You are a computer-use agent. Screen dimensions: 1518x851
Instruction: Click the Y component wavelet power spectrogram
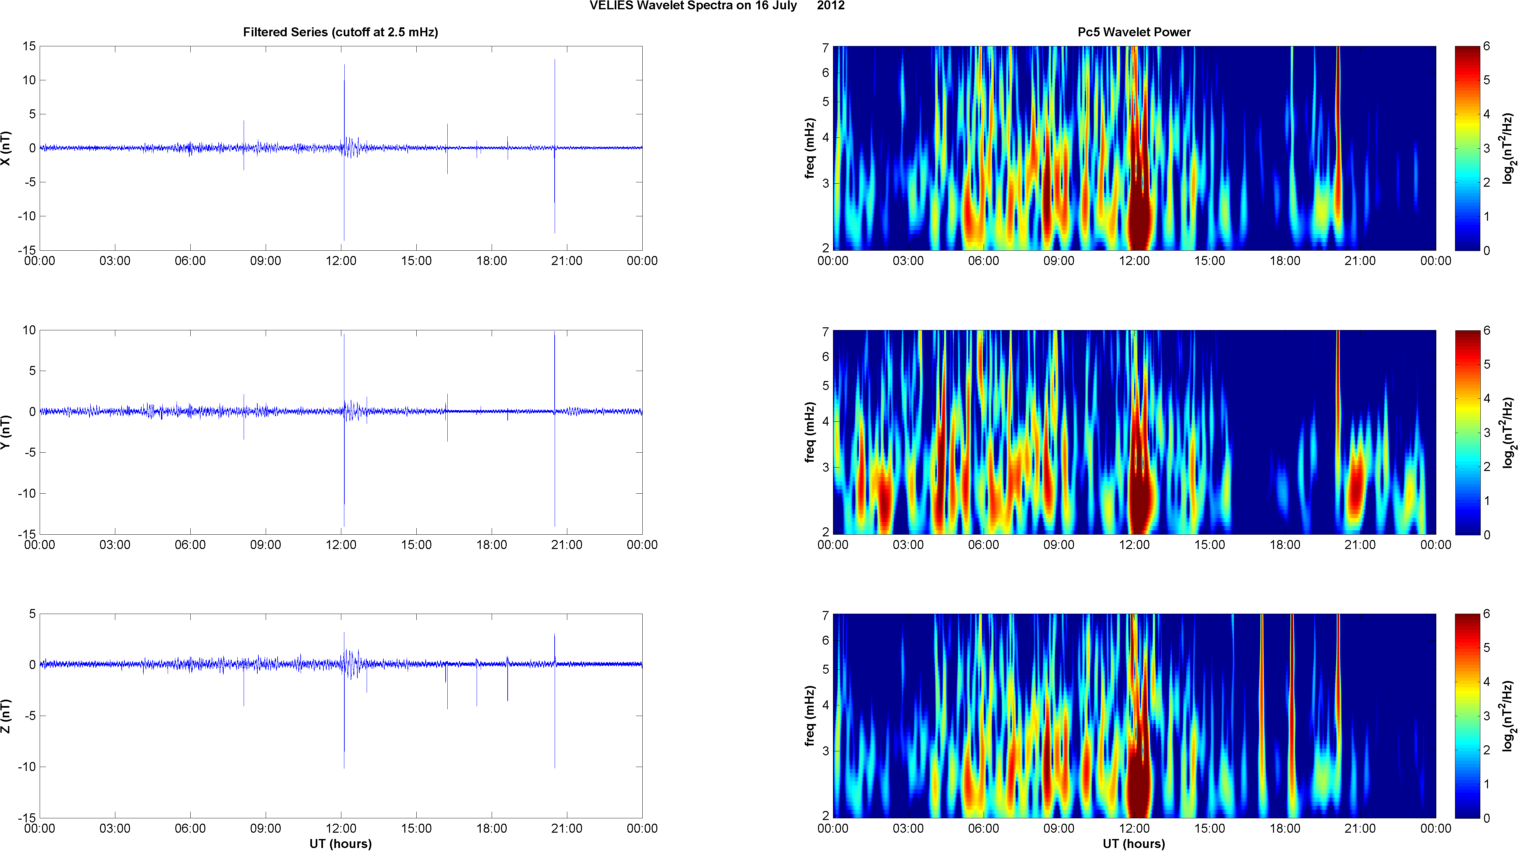[1134, 432]
